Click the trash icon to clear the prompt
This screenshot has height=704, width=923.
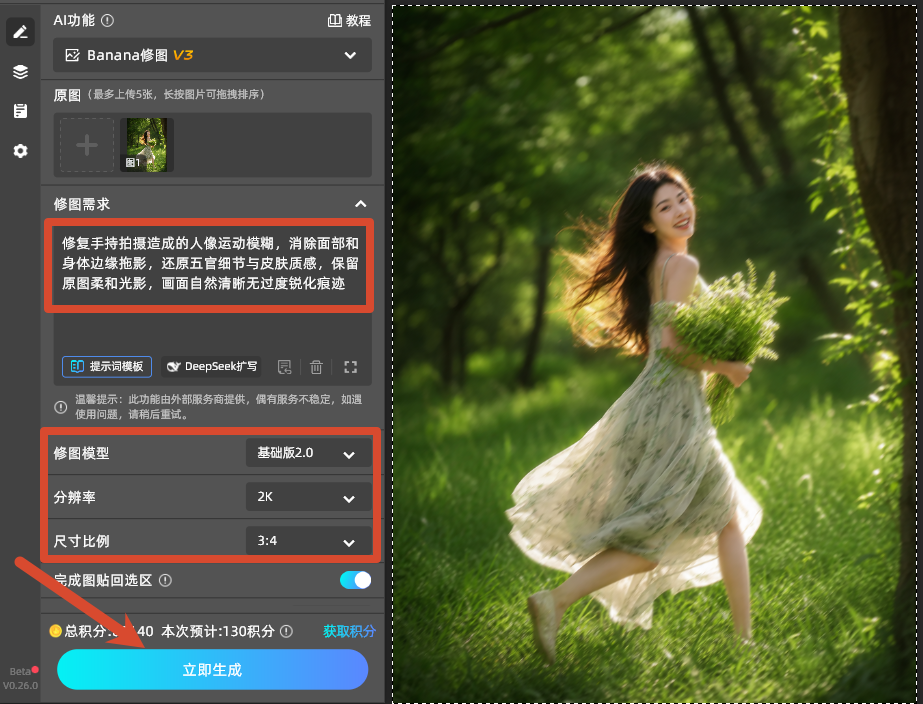(316, 367)
